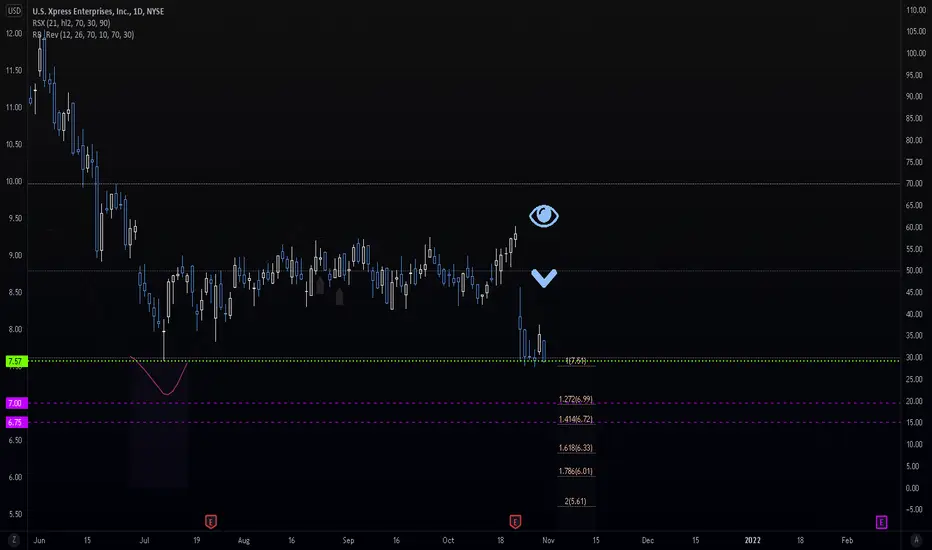Click the 9.00 value on left price scale
Image resolution: width=932 pixels, height=550 pixels.
pyautogui.click(x=15, y=255)
